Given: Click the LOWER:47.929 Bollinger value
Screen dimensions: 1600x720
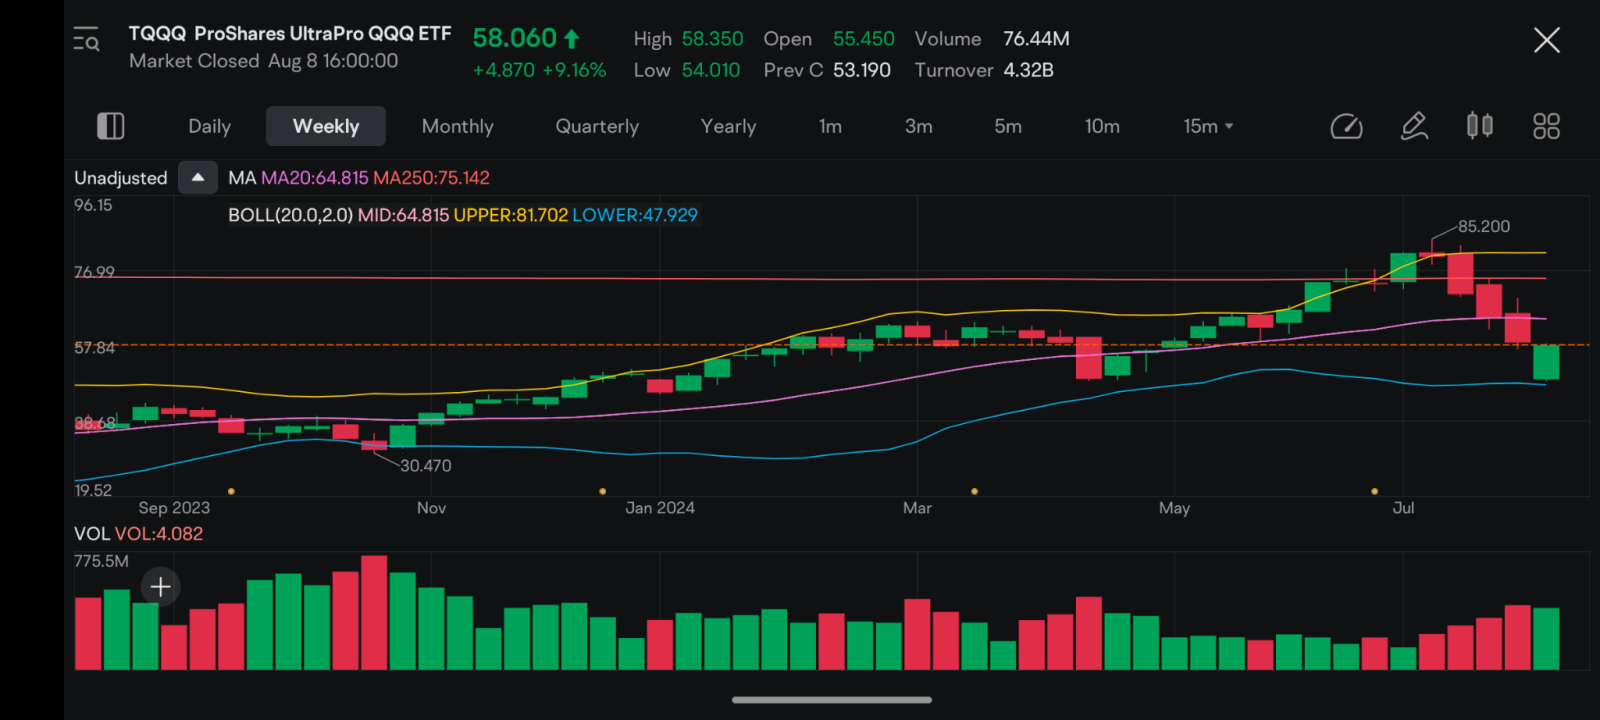Looking at the screenshot, I should coord(635,215).
